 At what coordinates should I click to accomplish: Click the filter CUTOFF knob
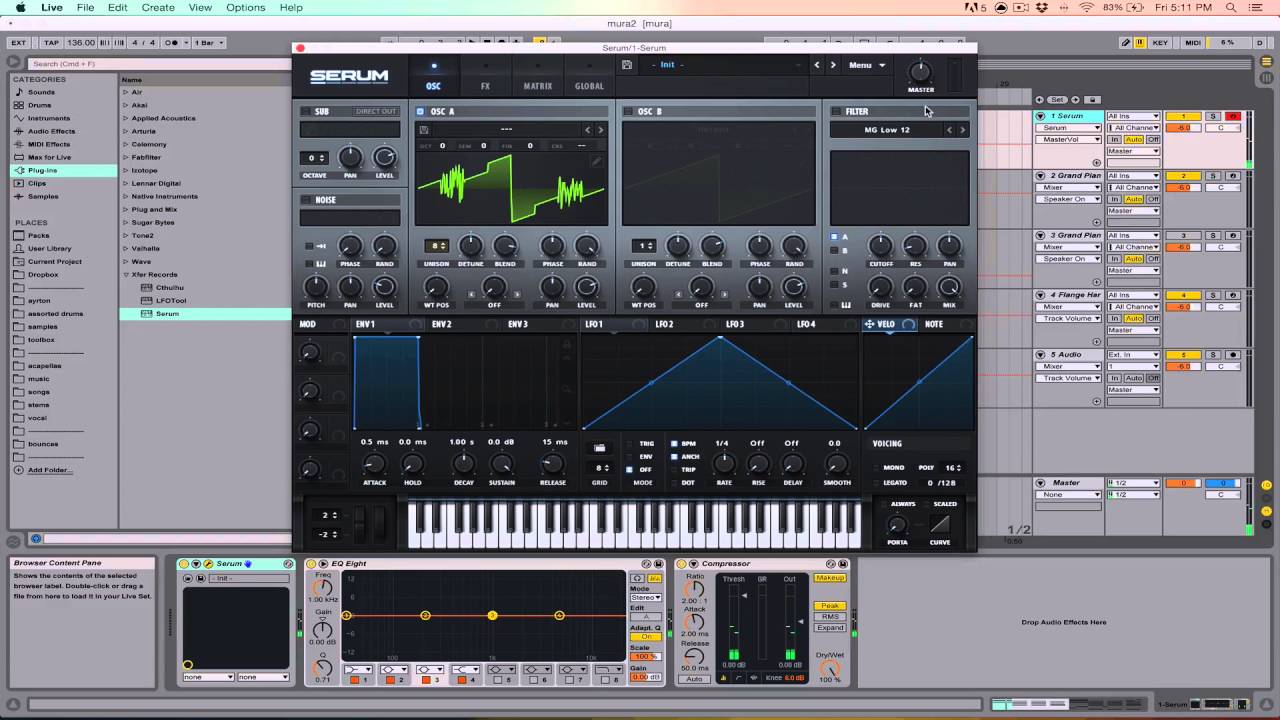click(x=880, y=246)
